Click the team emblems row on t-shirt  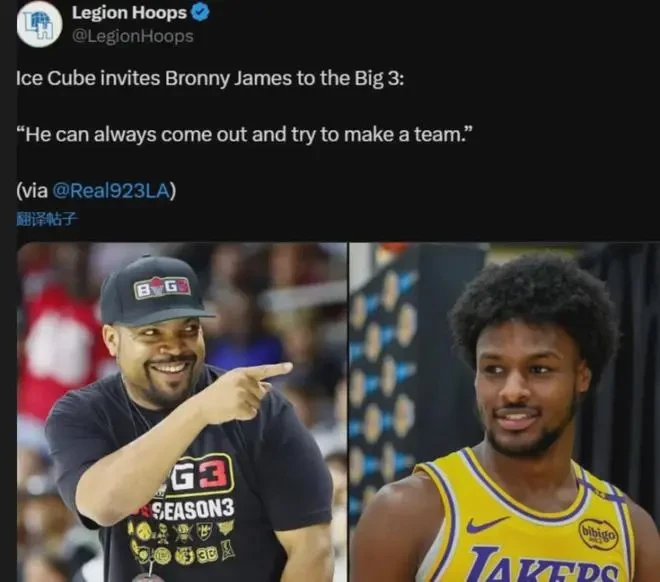point(182,543)
